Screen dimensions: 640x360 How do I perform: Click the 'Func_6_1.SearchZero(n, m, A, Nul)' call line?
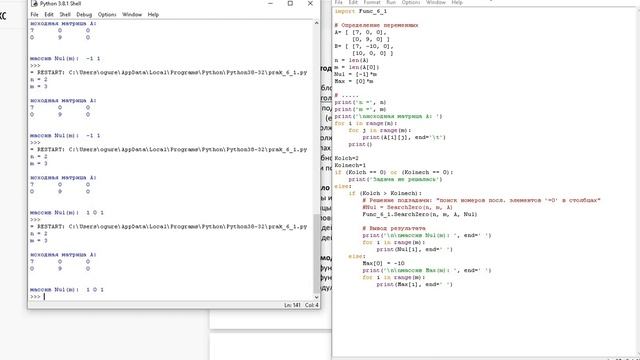(420, 214)
